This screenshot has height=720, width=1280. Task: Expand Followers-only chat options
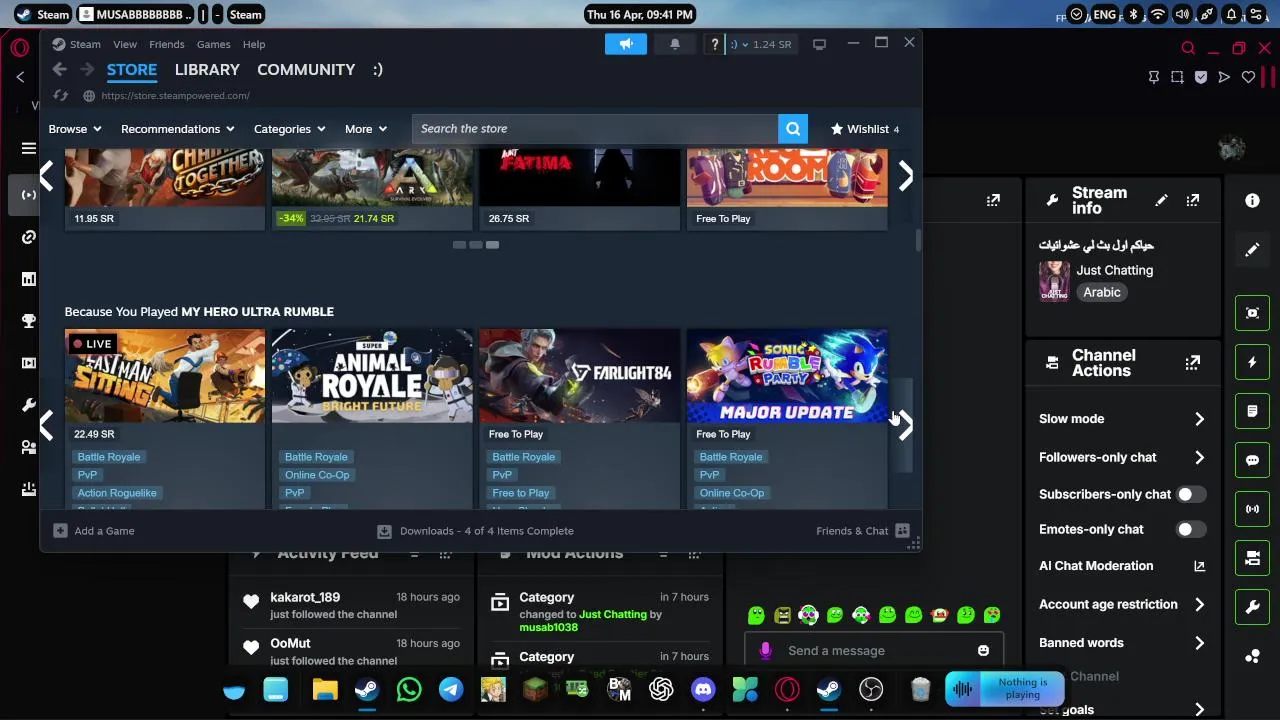click(x=1121, y=457)
